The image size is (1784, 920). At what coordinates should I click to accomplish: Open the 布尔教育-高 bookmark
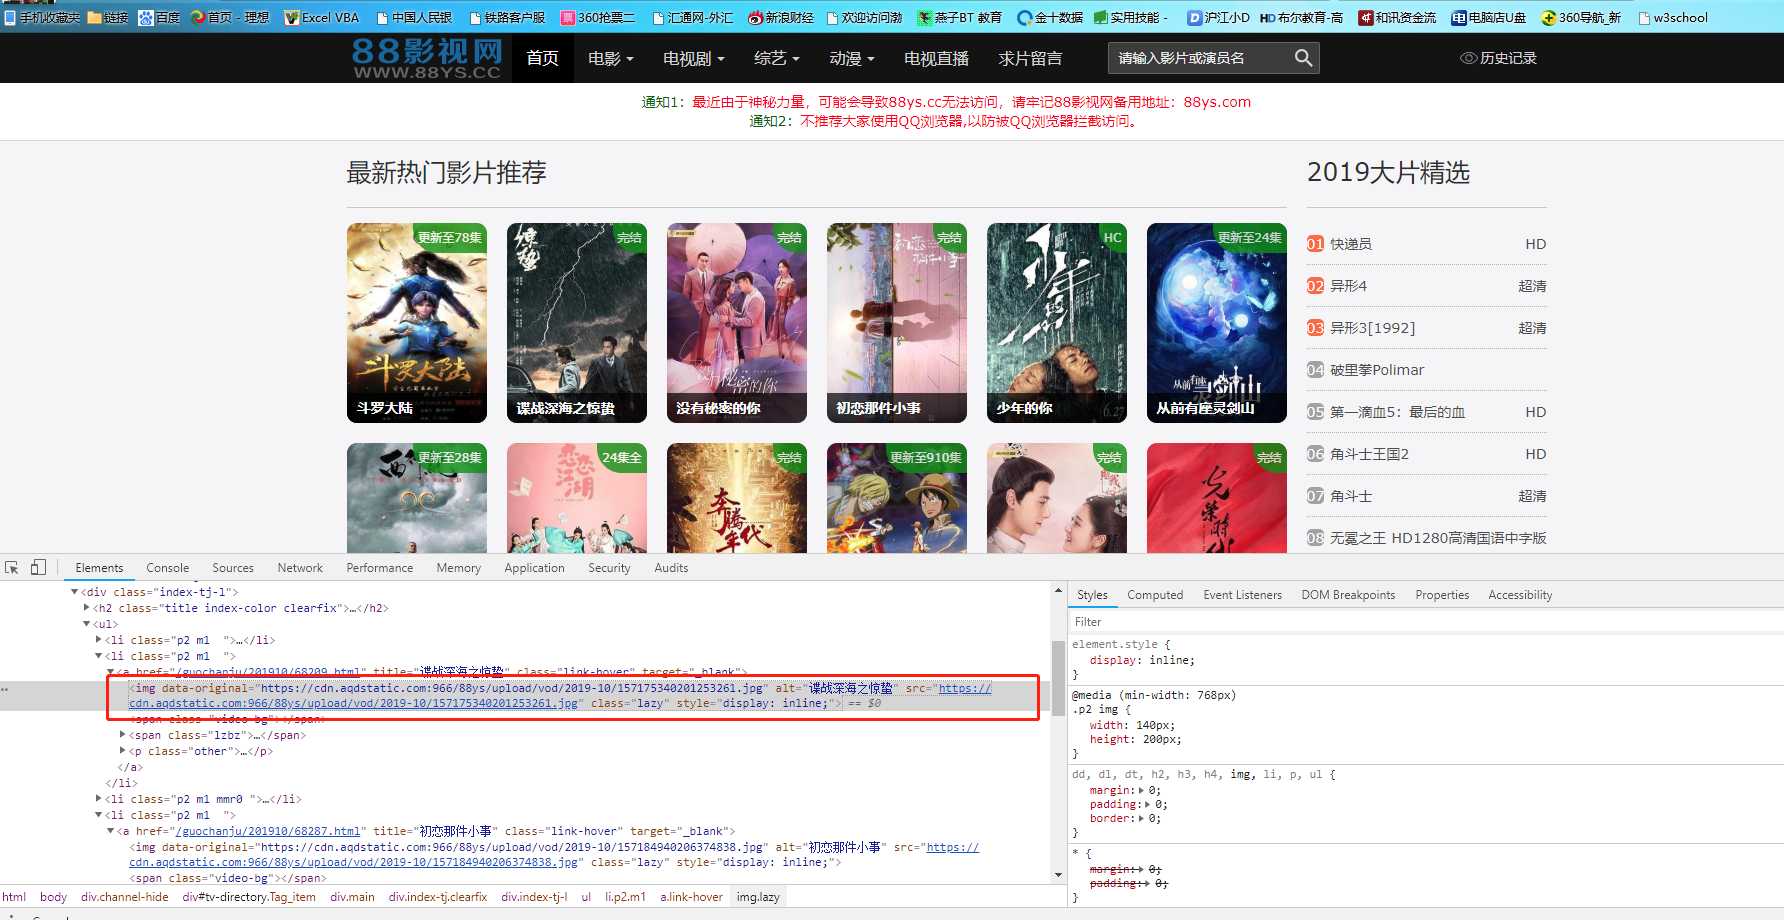coord(1301,17)
